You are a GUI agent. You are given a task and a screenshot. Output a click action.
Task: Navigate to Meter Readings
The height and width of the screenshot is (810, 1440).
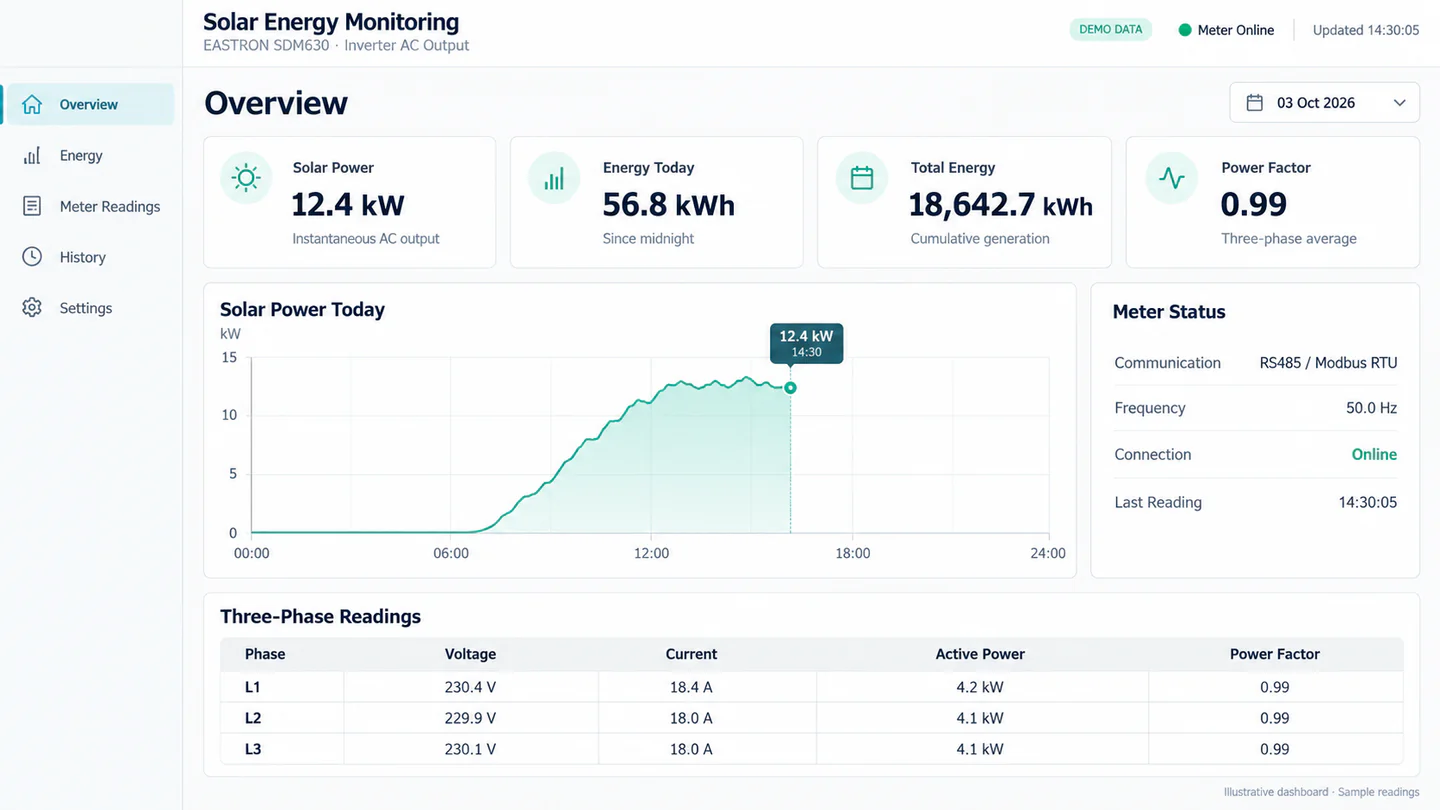88,206
